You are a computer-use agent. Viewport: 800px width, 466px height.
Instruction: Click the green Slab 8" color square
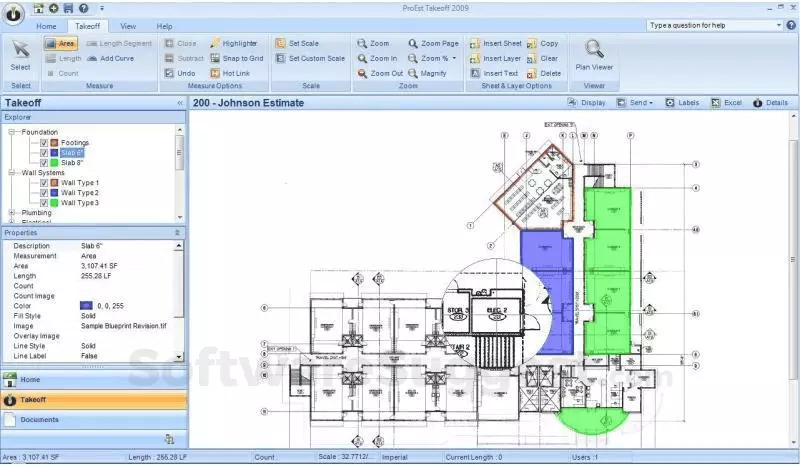[54, 162]
